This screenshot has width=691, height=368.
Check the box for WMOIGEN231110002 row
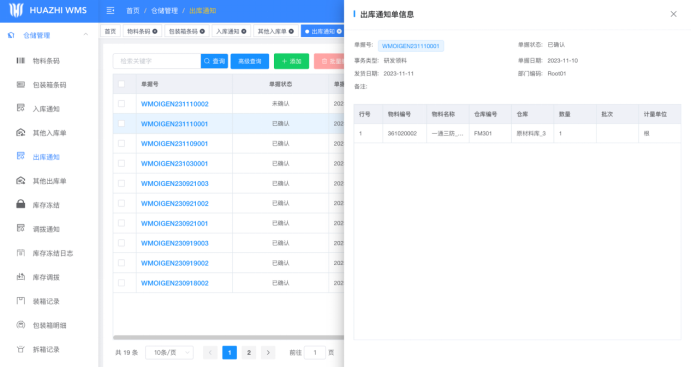point(121,104)
